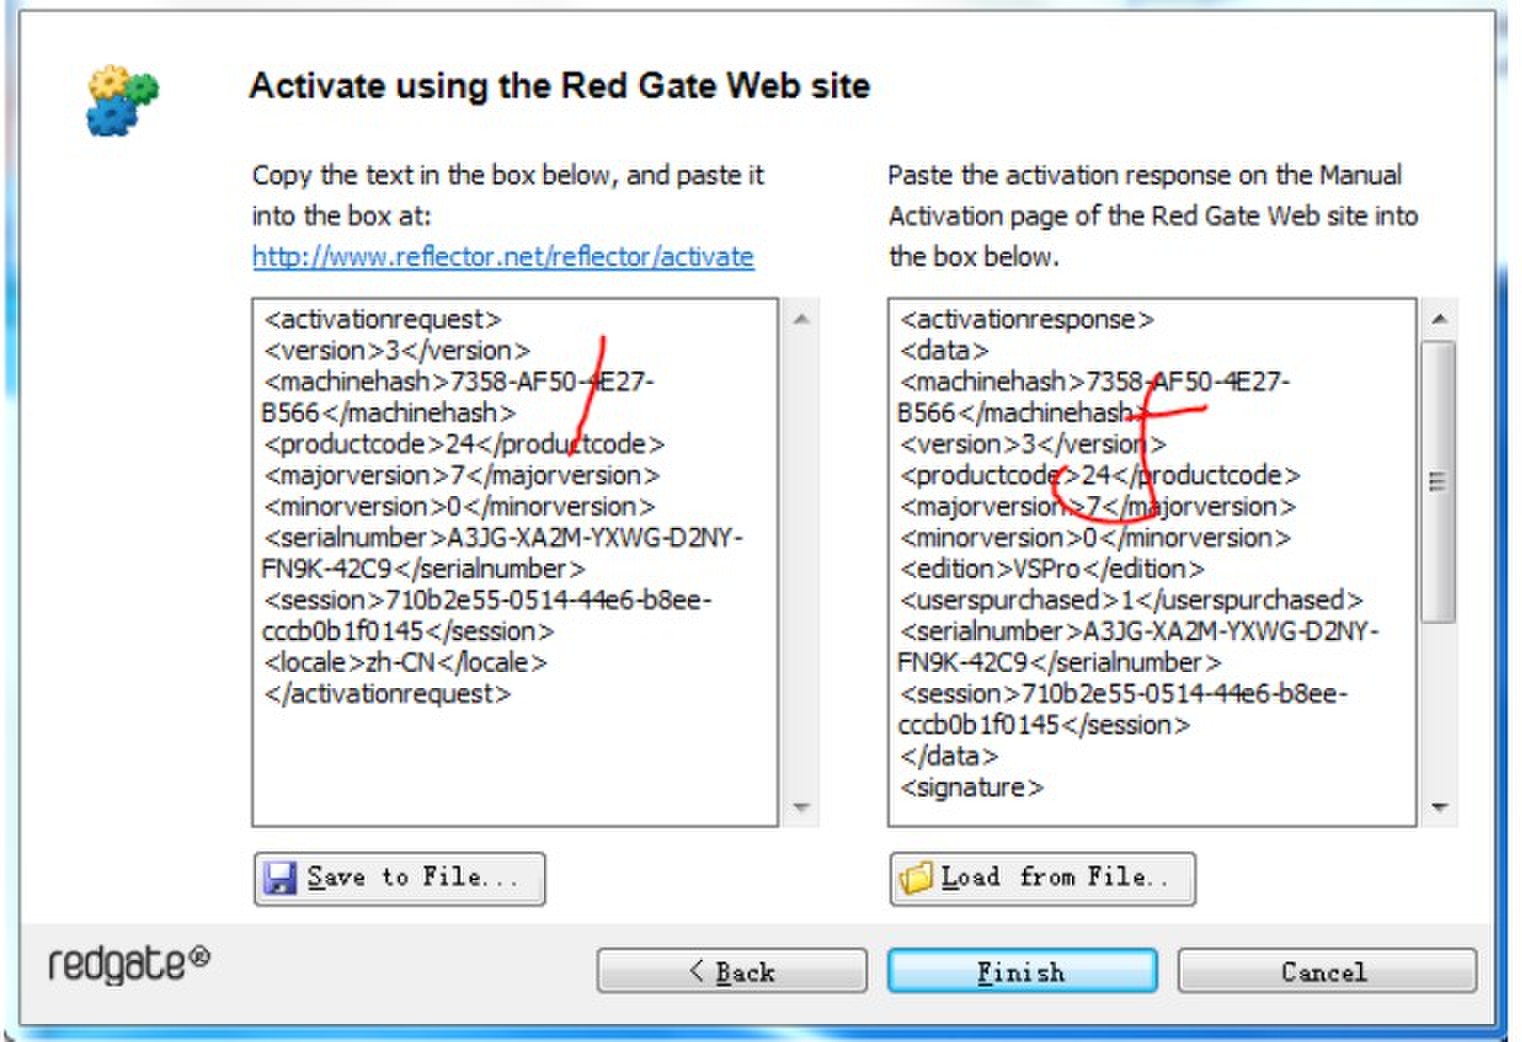Click the activation response scrollbar thumb

[x=1438, y=481]
